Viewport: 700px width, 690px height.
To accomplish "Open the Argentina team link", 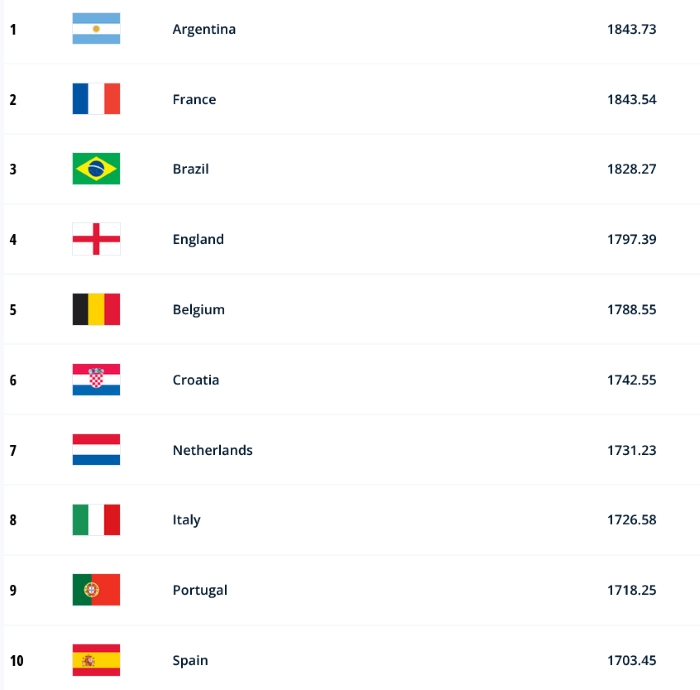I will tap(204, 29).
